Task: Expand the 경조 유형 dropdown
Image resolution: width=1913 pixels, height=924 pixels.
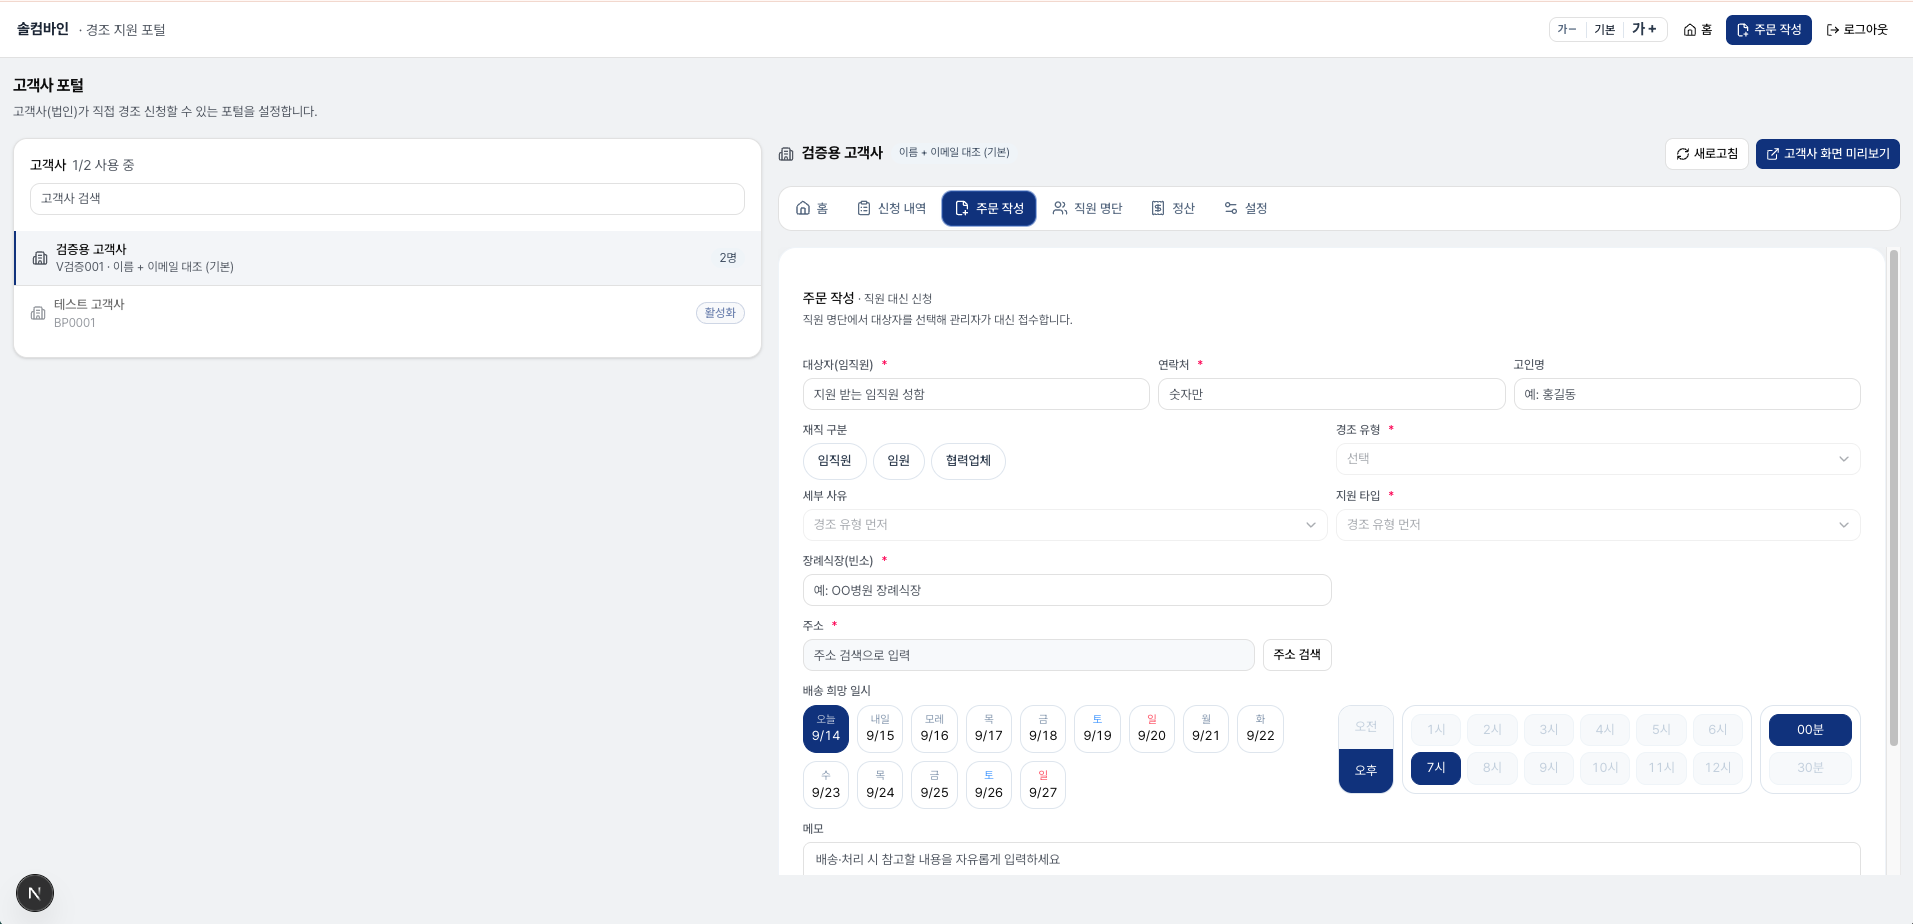Action: [1598, 459]
